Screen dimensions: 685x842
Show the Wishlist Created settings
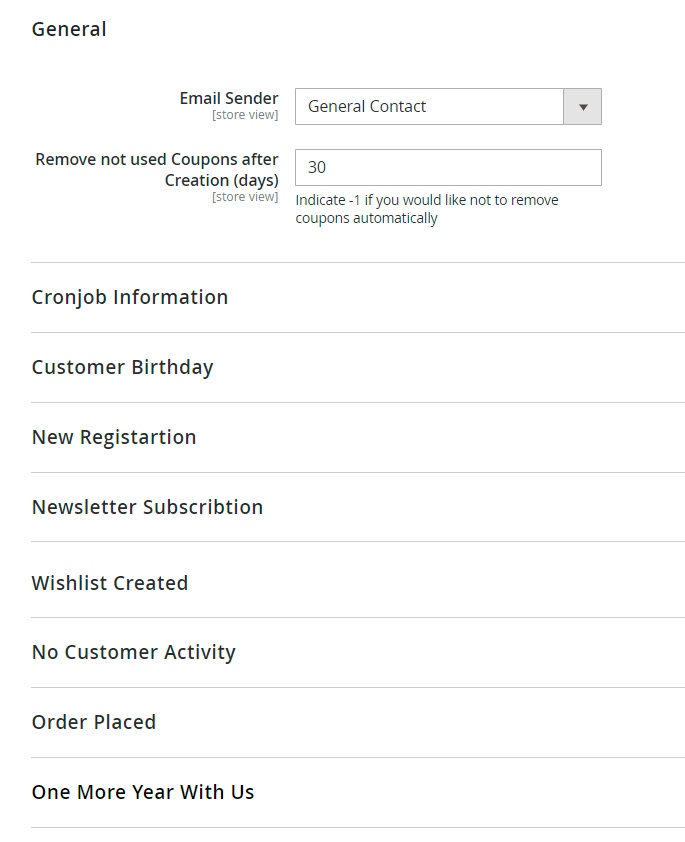110,583
